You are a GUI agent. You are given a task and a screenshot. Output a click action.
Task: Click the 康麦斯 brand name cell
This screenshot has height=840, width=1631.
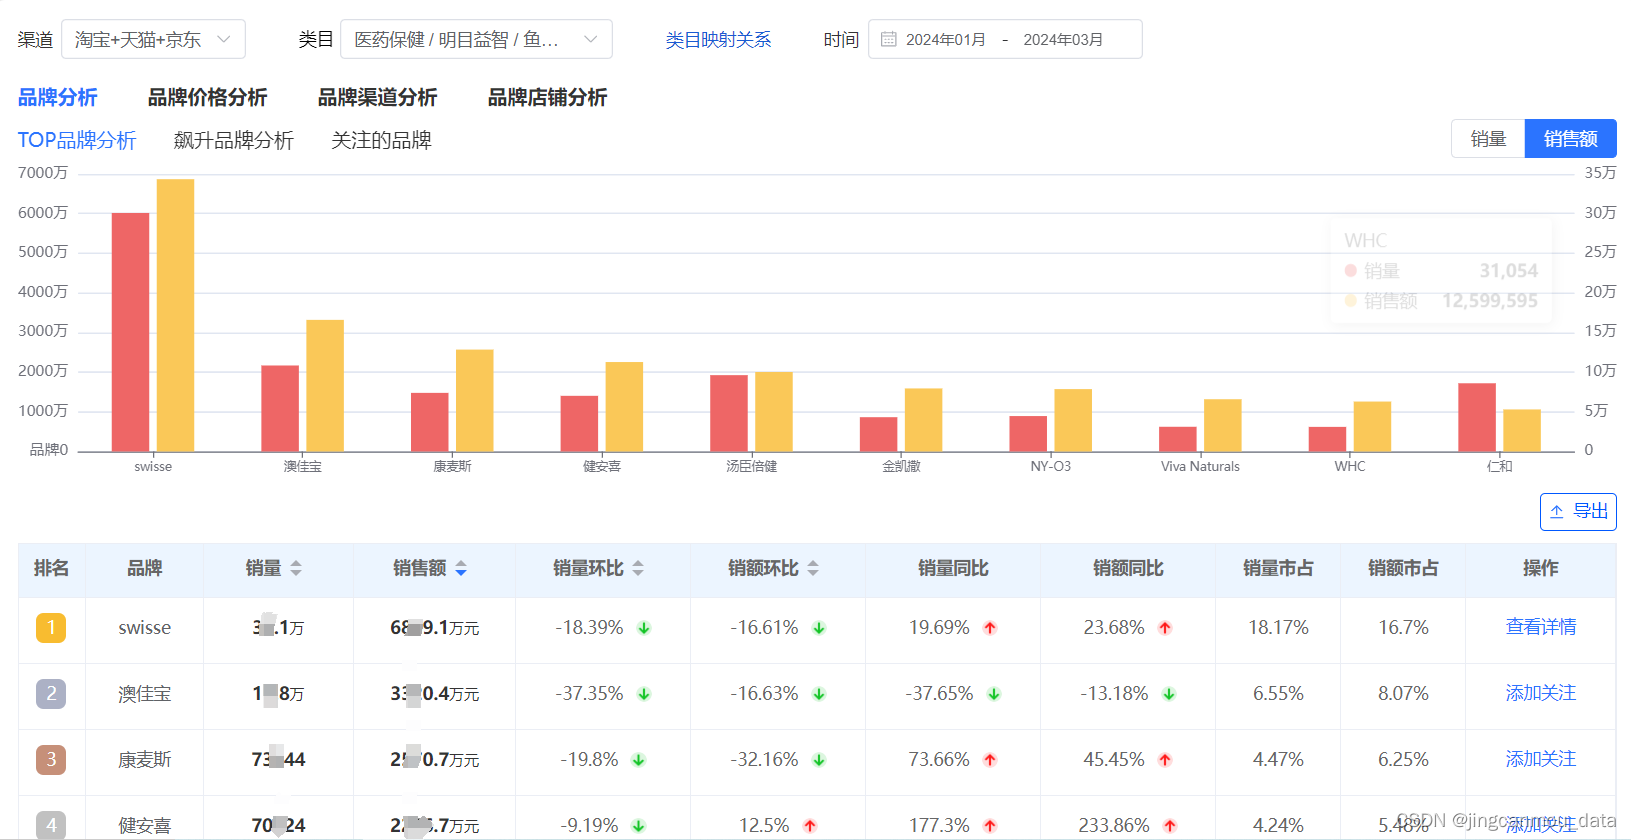click(x=145, y=760)
